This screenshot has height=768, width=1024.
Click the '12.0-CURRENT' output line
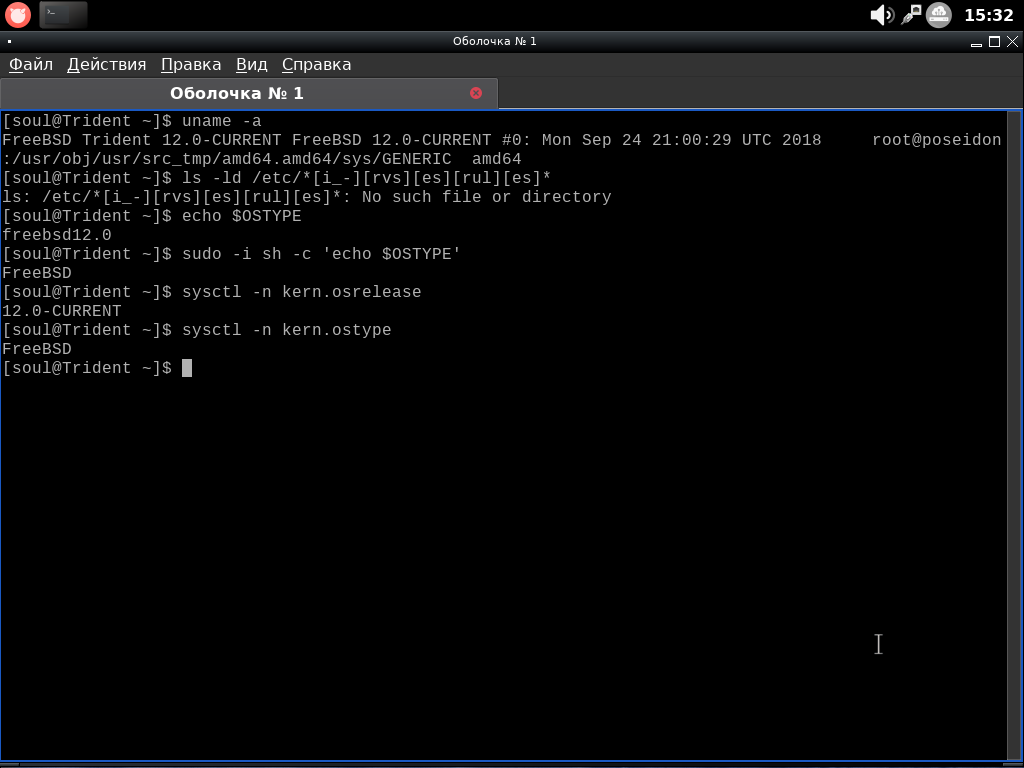(x=61, y=311)
